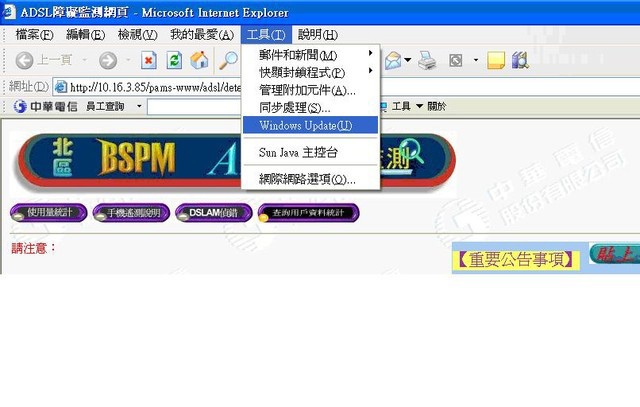
Task: Refresh the page with green arrows icon
Action: (174, 60)
